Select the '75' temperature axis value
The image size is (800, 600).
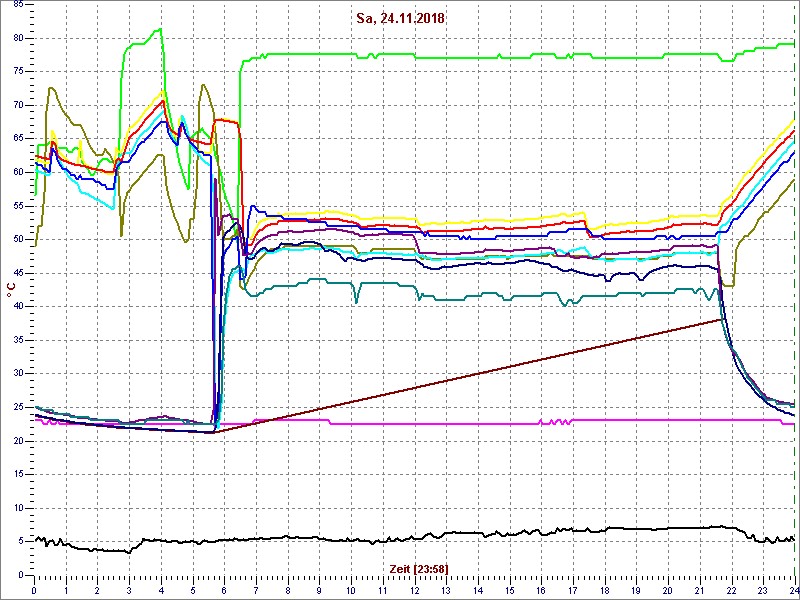click(17, 71)
